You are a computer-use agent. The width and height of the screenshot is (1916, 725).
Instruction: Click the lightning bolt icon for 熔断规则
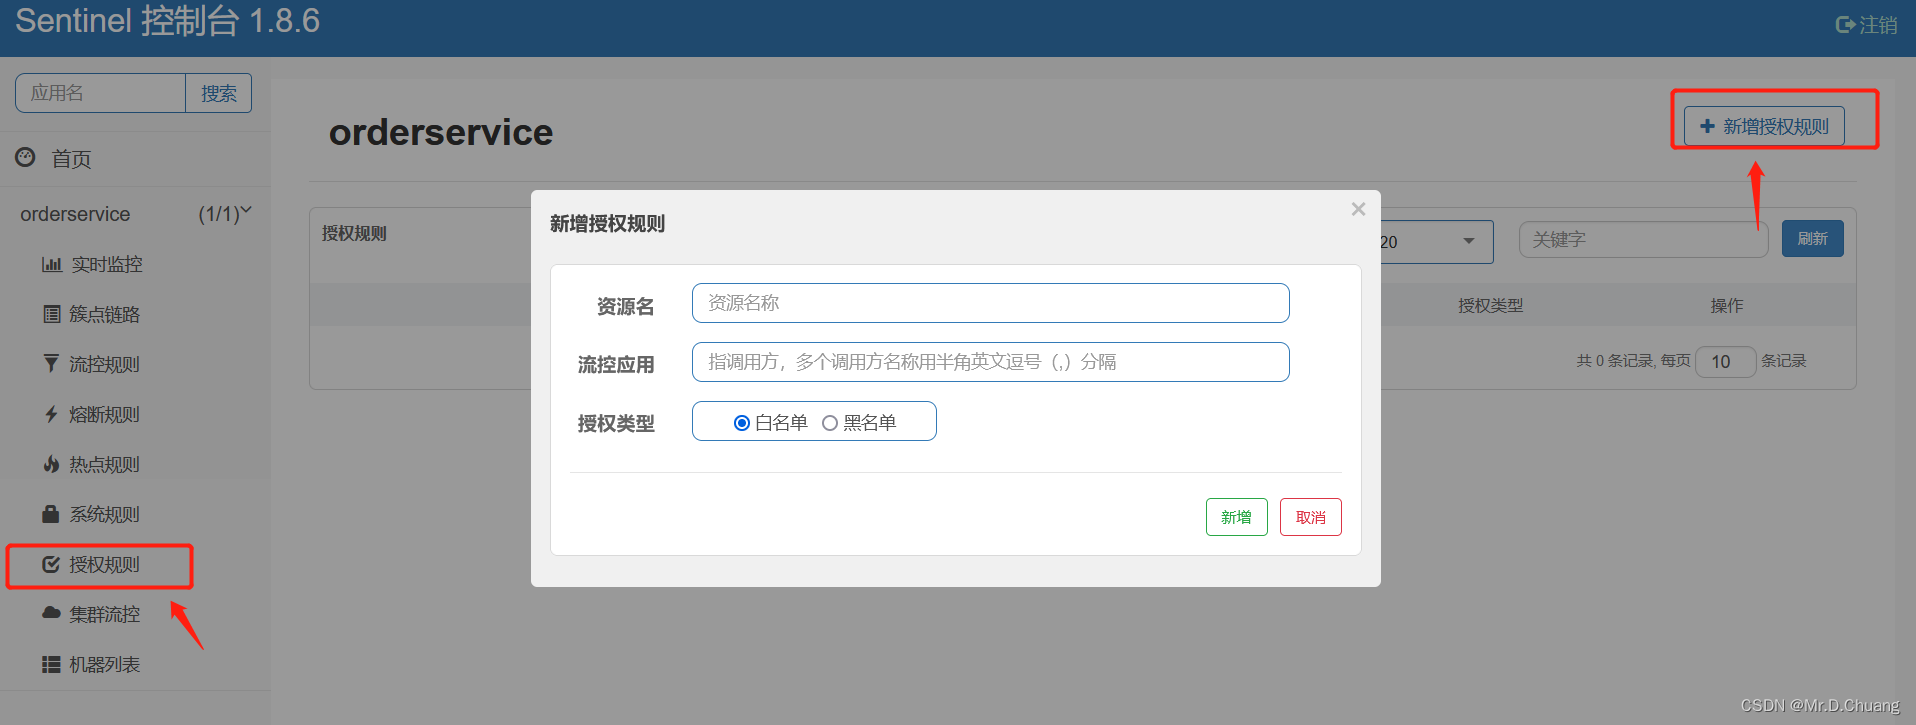(51, 414)
